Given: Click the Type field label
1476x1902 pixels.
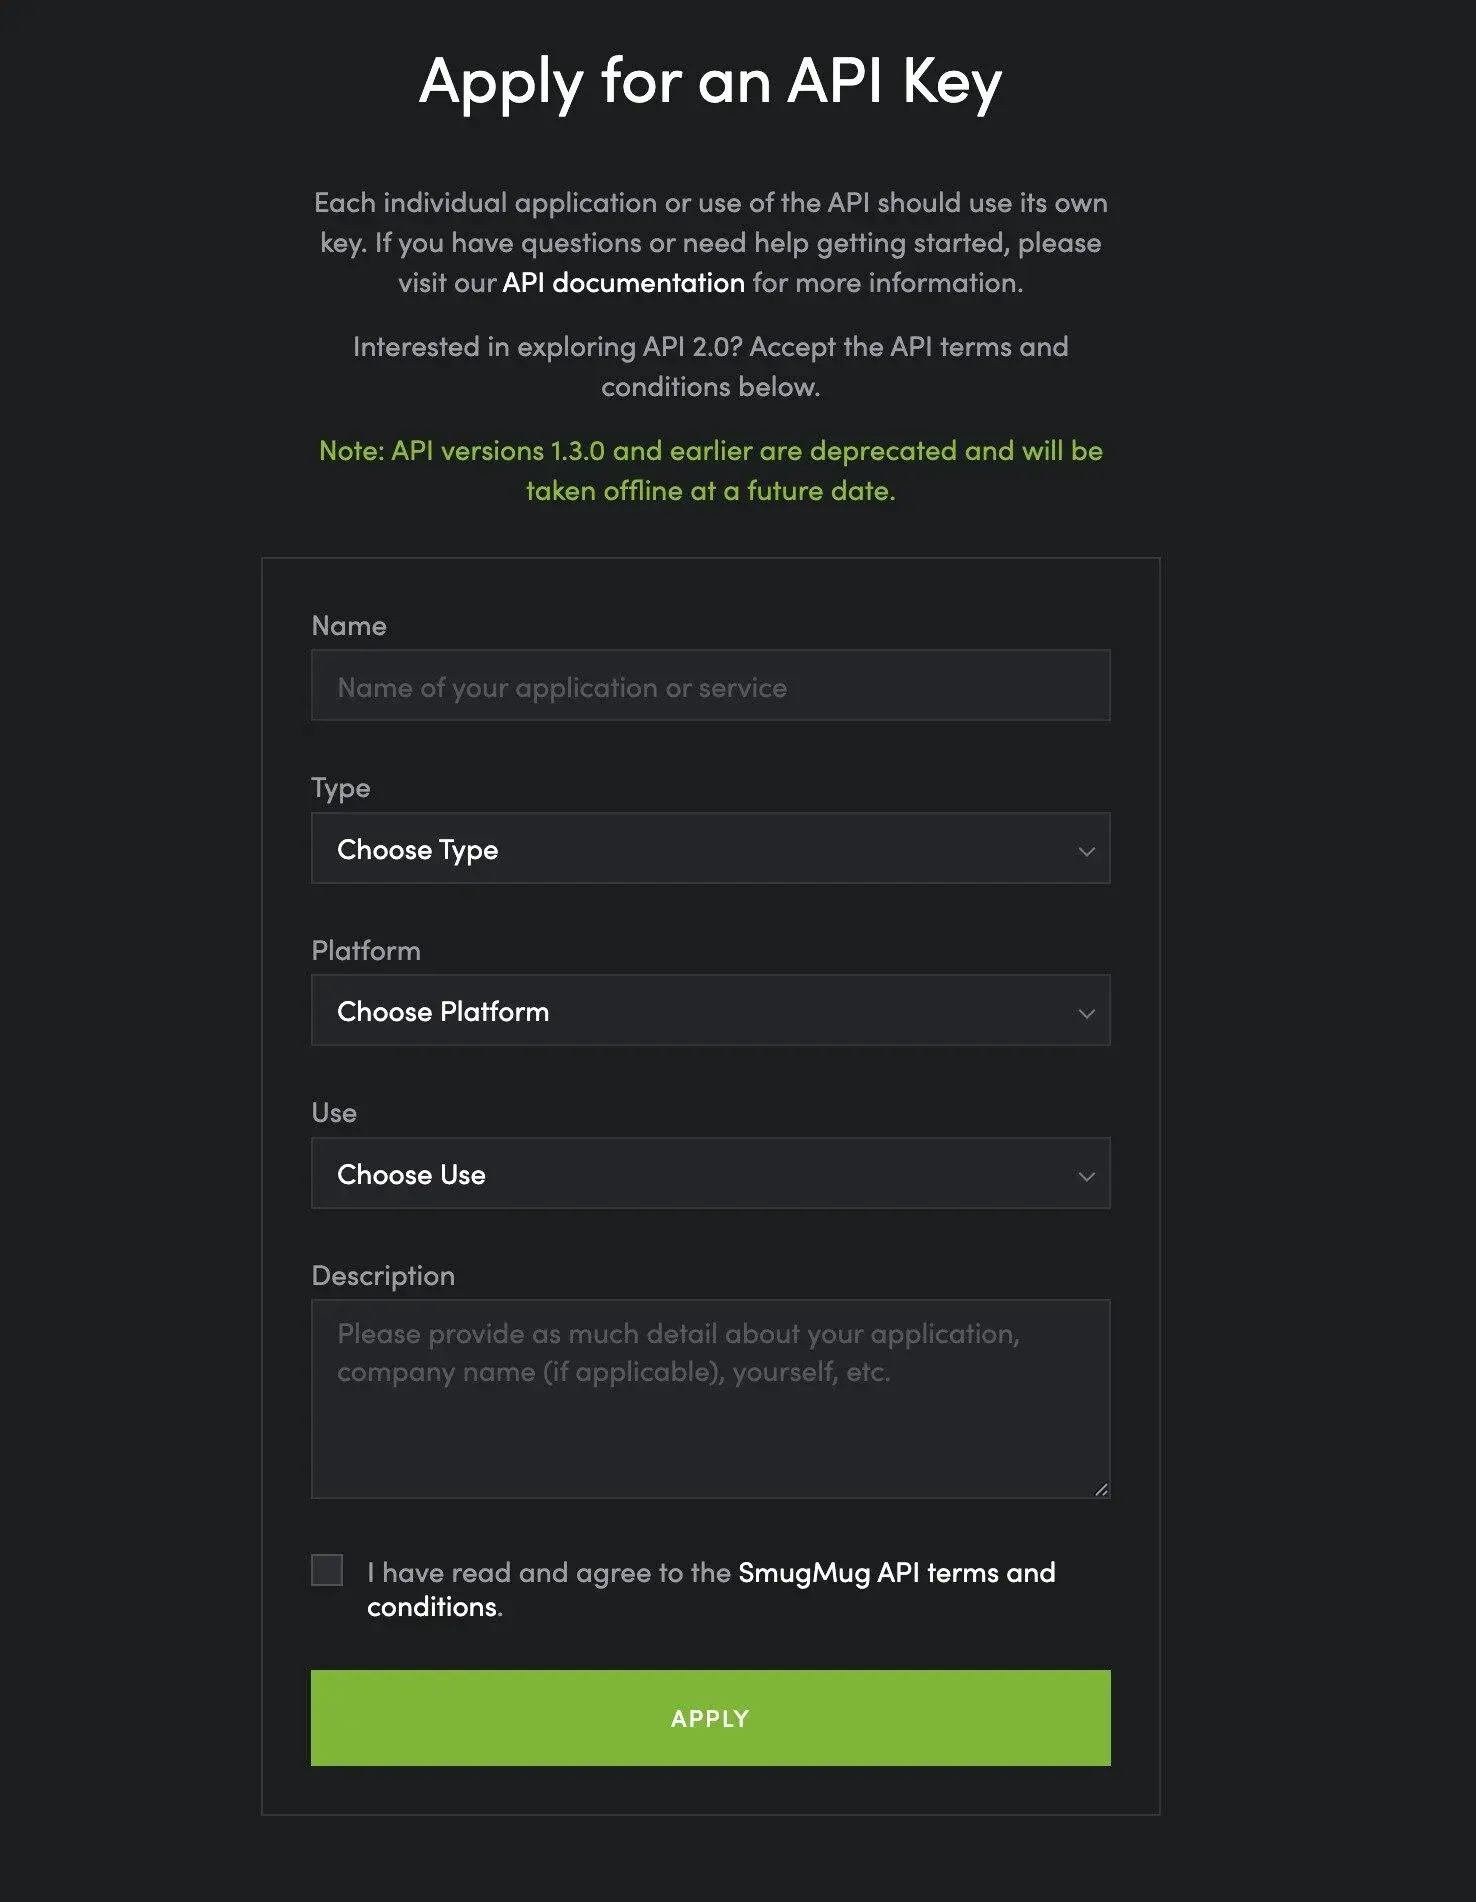Looking at the screenshot, I should (340, 788).
